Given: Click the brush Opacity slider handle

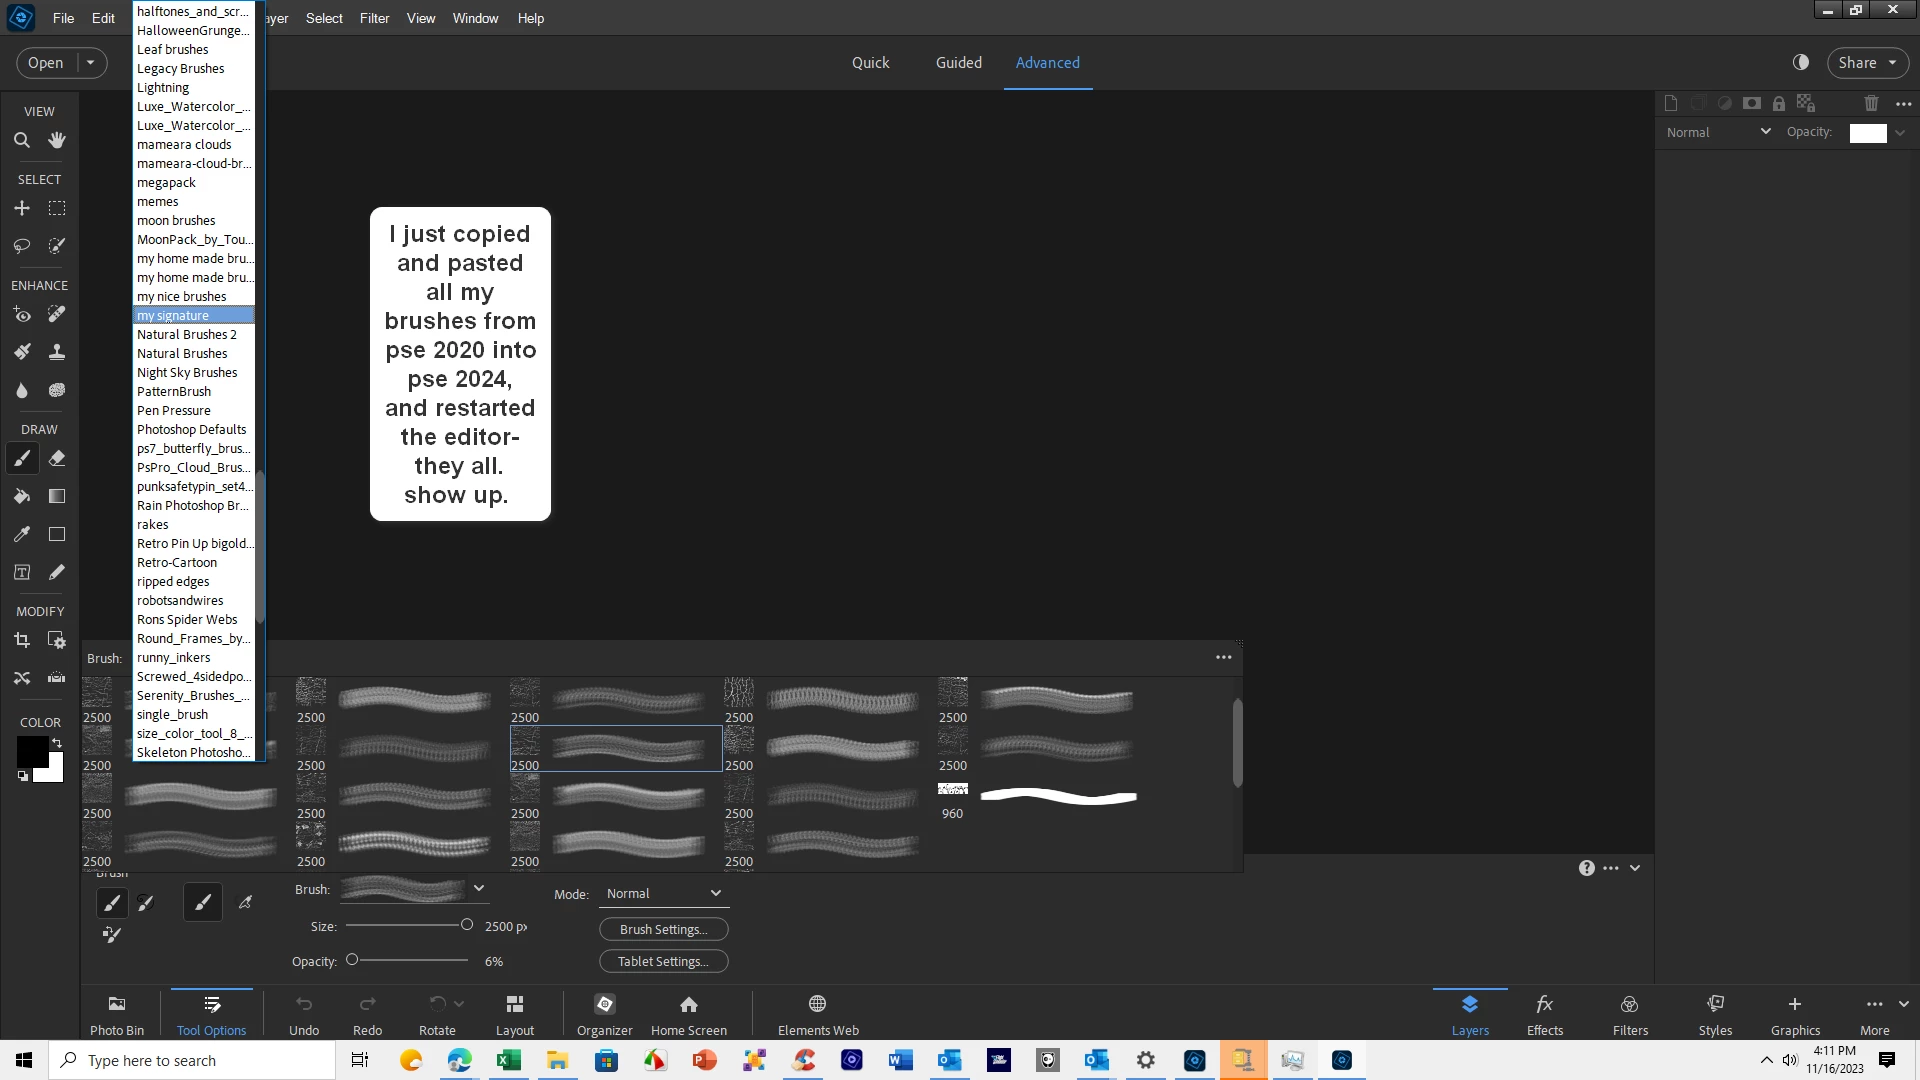Looking at the screenshot, I should (352, 960).
